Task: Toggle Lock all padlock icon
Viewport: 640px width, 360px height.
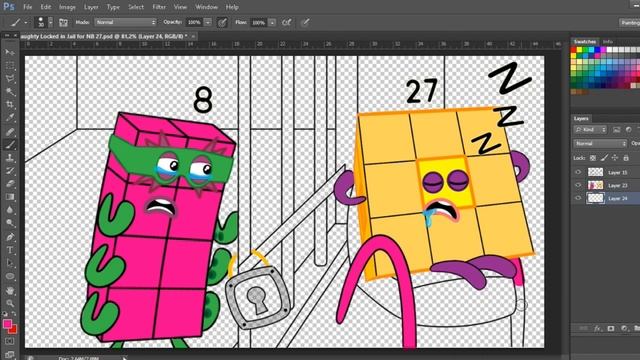Action: coord(626,158)
